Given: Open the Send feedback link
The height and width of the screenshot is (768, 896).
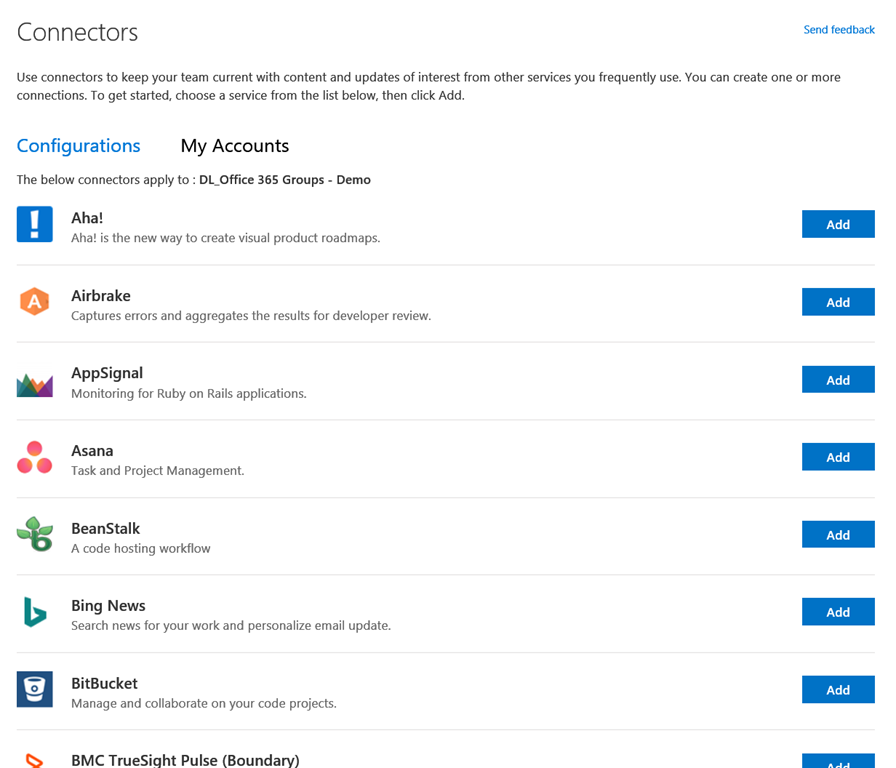Looking at the screenshot, I should (x=838, y=30).
